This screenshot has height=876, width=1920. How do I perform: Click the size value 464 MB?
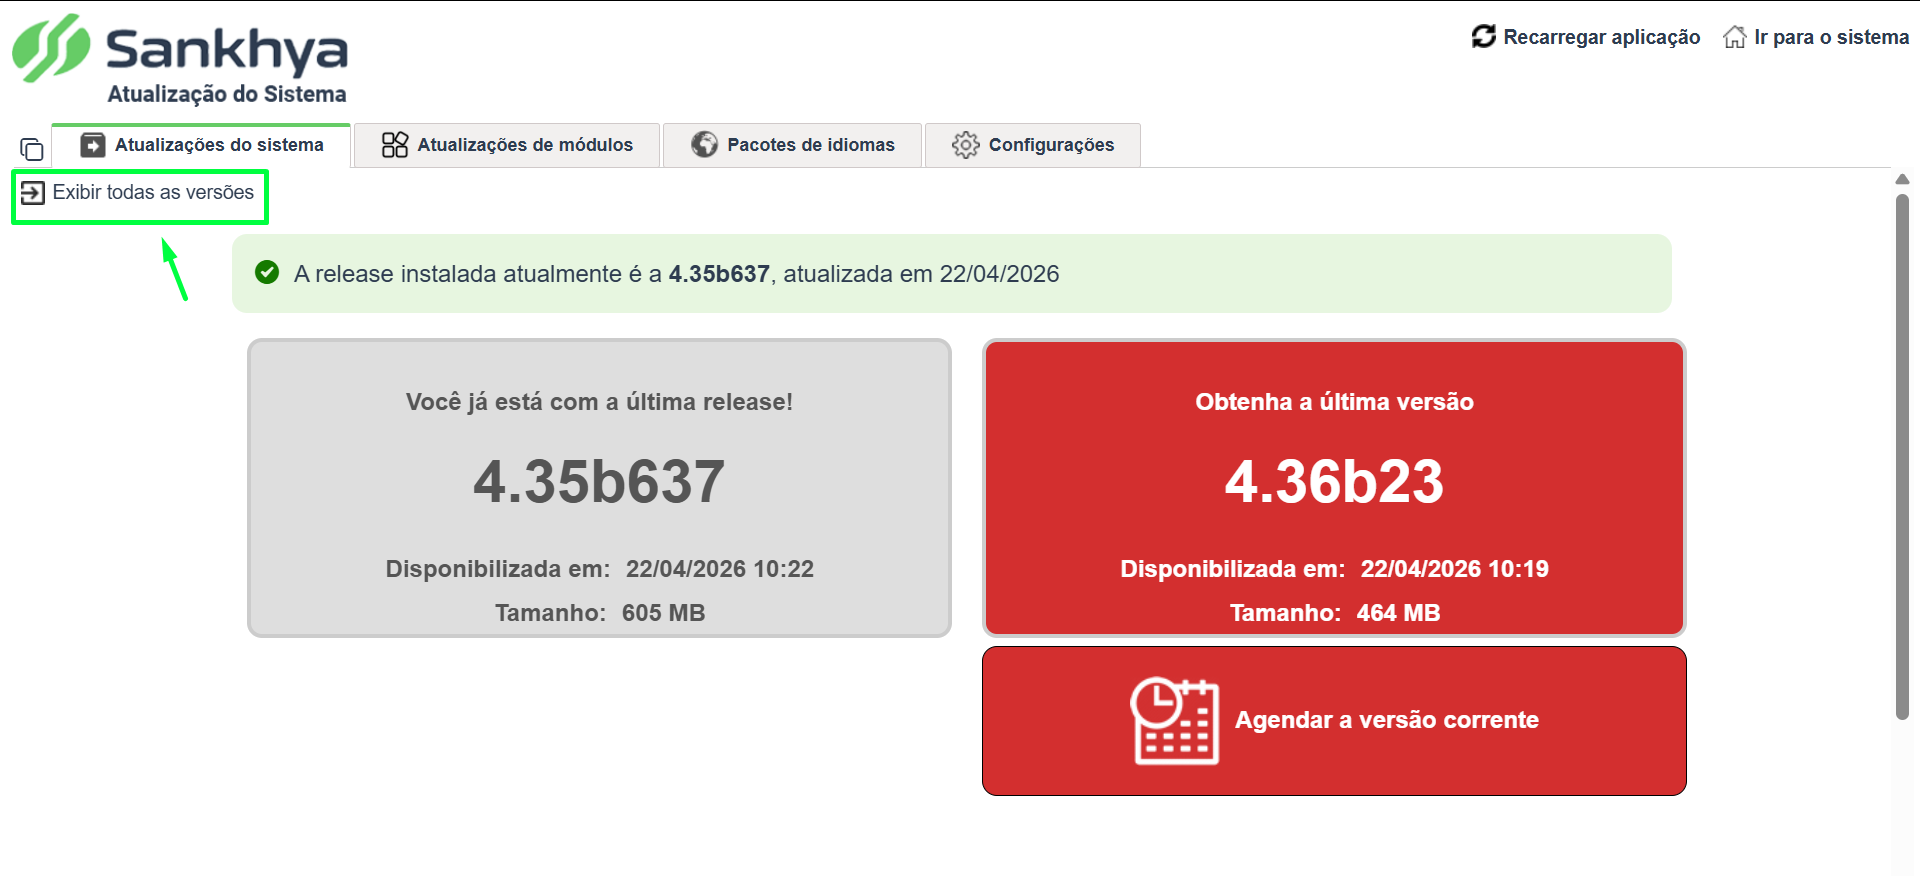(1398, 613)
